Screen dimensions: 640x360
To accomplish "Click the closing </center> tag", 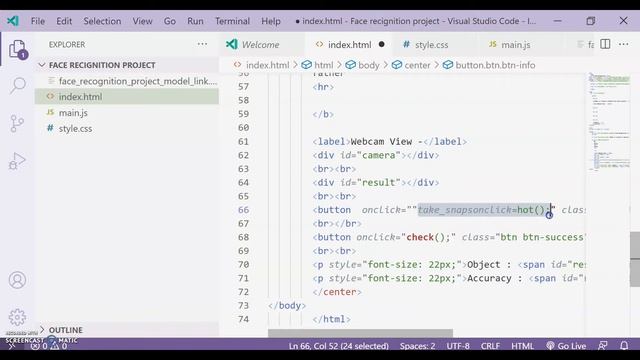I will click(x=337, y=292).
